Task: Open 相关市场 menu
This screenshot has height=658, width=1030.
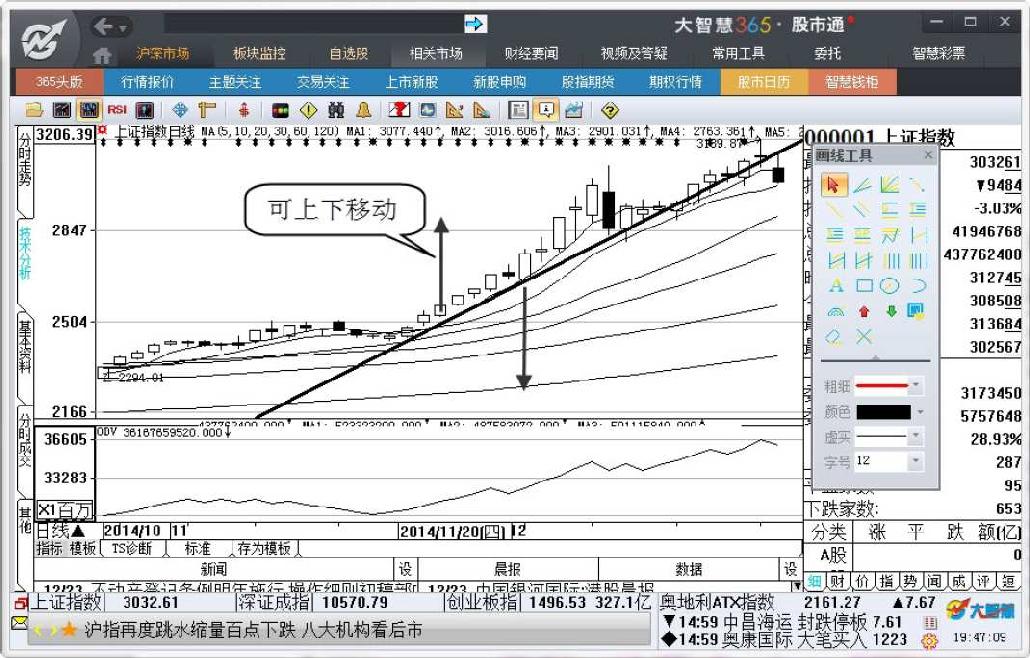Action: [x=436, y=54]
